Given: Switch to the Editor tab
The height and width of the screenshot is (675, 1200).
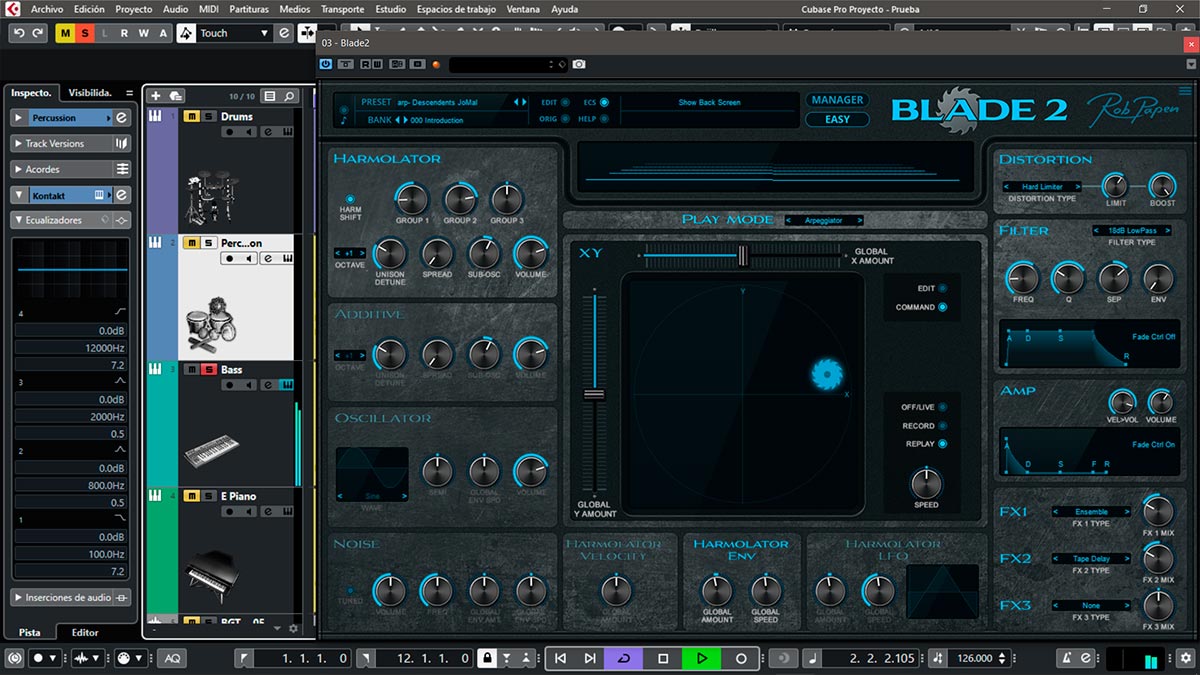Looking at the screenshot, I should 85,633.
